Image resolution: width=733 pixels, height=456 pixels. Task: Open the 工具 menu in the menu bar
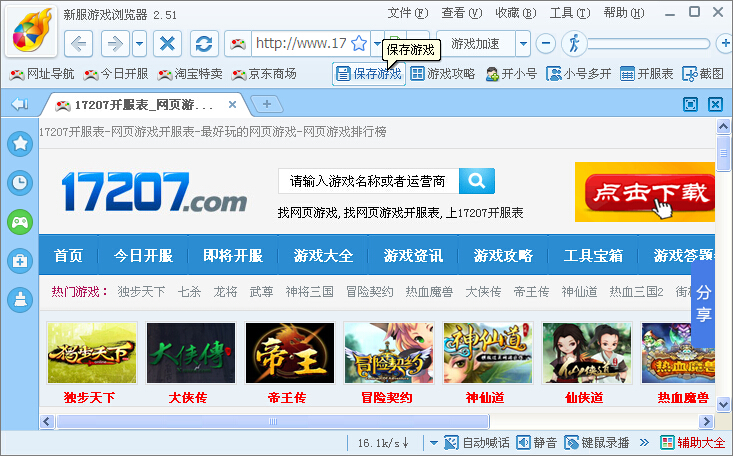click(568, 13)
